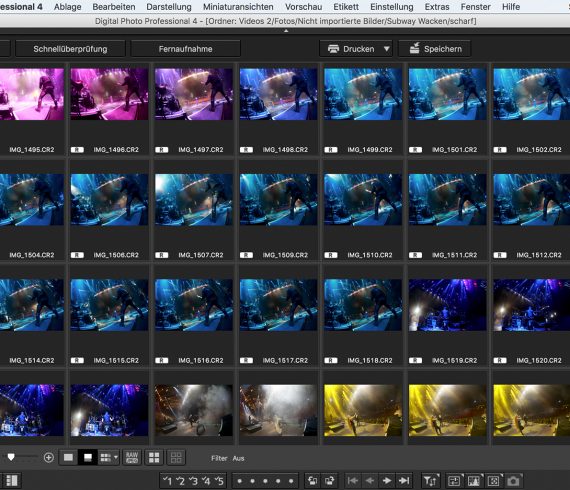Click the file name IMG_1511.CR2
The width and height of the screenshot is (570, 490).
[x=454, y=255]
